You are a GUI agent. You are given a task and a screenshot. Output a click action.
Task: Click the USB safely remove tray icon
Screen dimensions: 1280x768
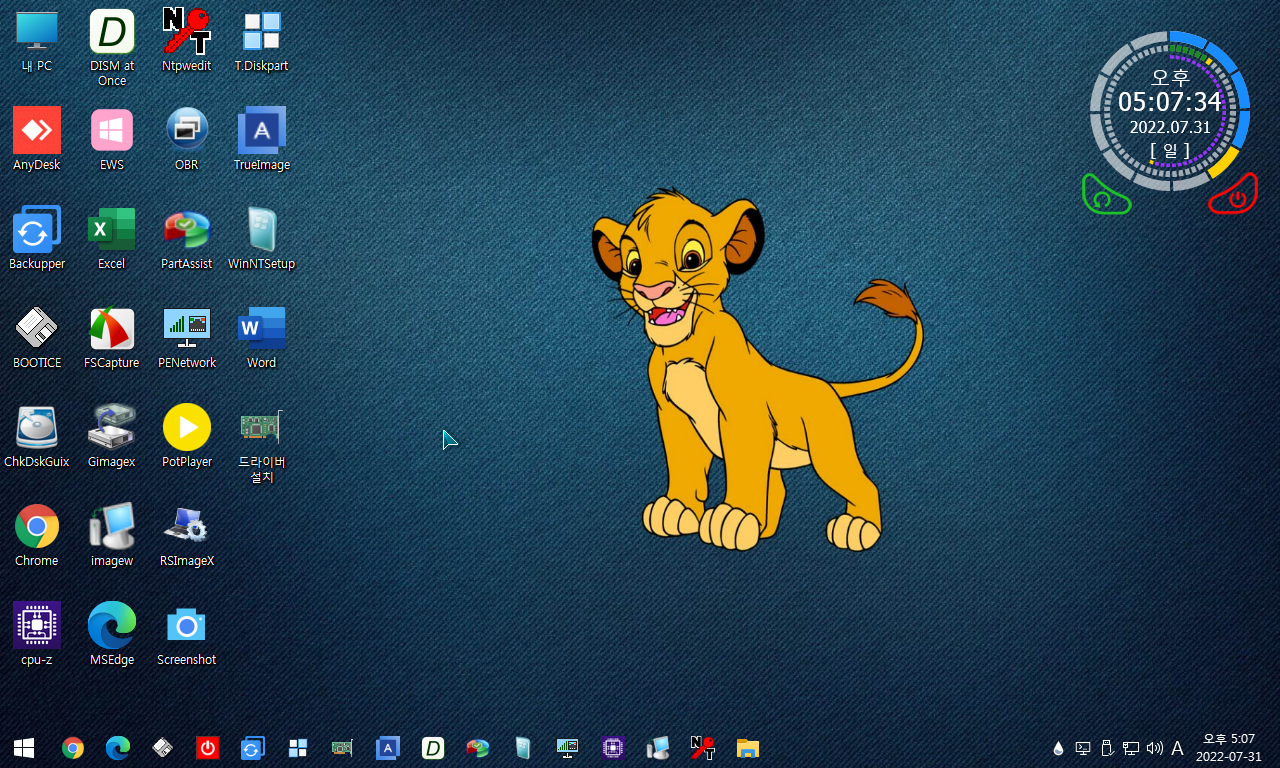point(1107,748)
